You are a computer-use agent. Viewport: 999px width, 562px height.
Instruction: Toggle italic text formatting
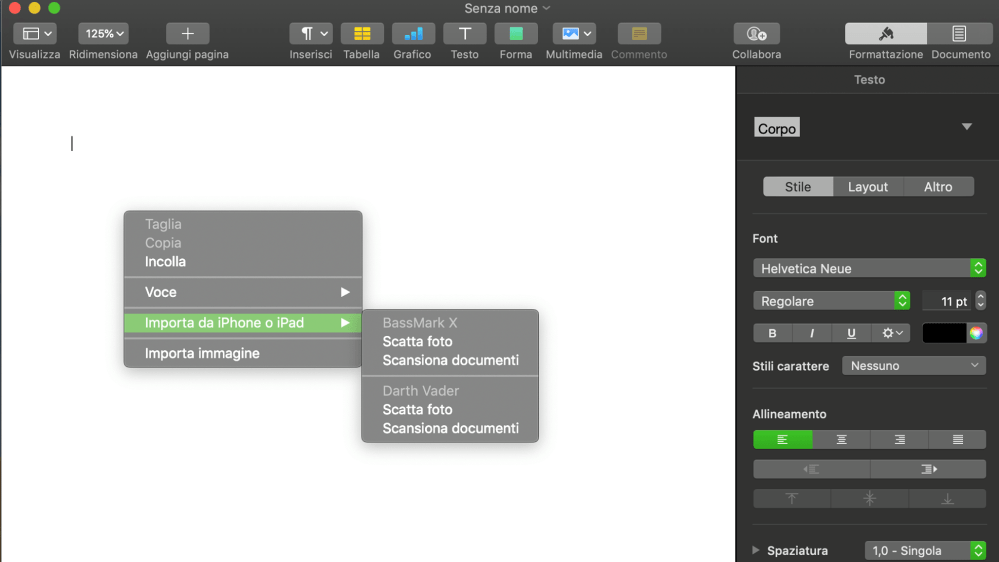coord(812,333)
